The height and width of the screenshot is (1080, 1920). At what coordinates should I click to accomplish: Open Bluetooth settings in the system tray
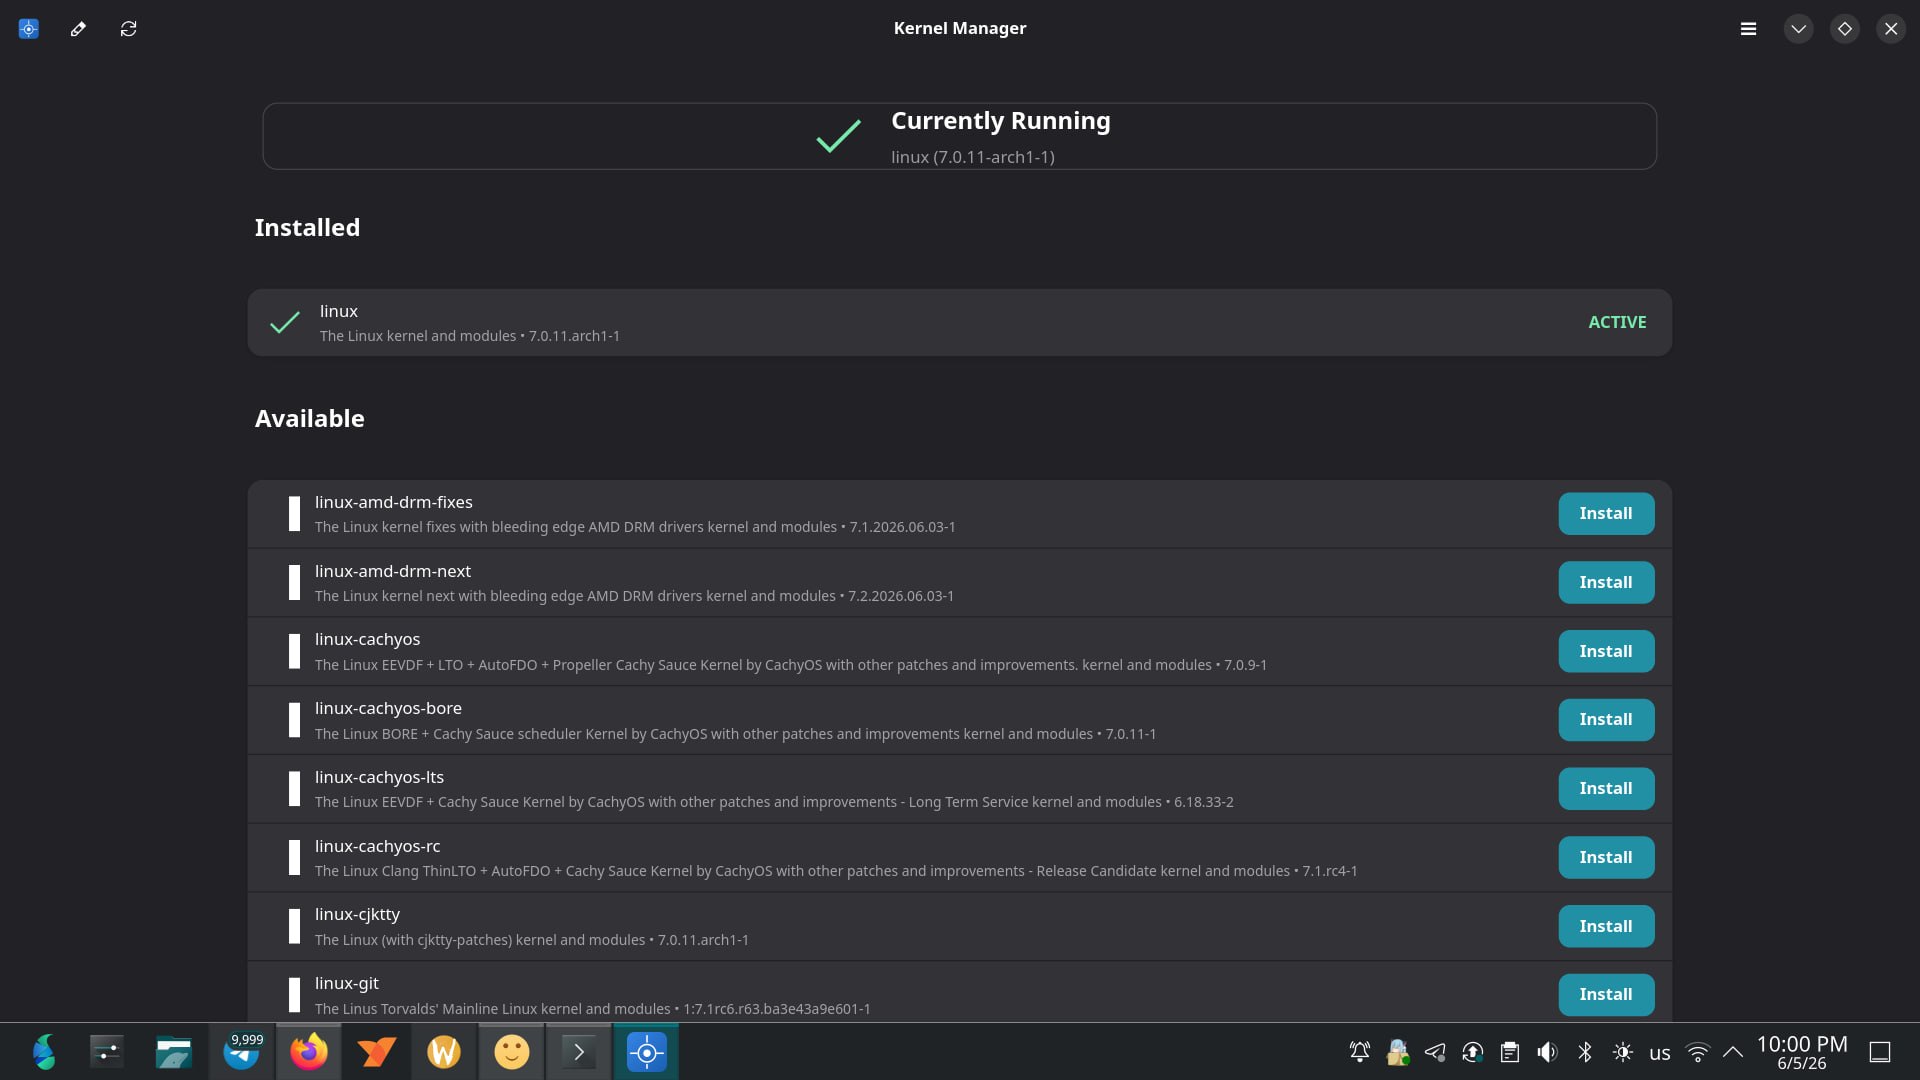tap(1585, 1052)
